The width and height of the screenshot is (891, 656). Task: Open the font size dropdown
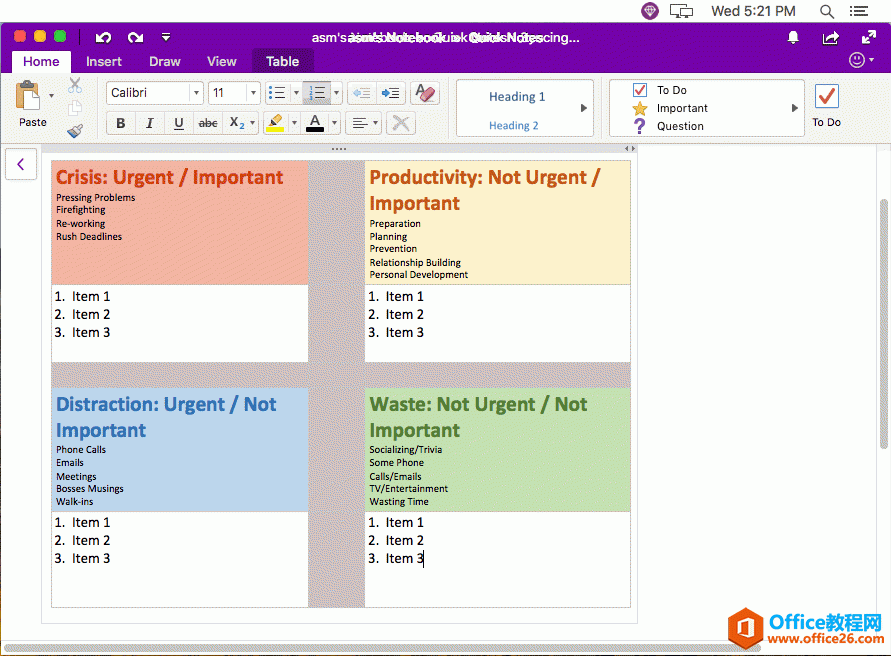pos(253,92)
